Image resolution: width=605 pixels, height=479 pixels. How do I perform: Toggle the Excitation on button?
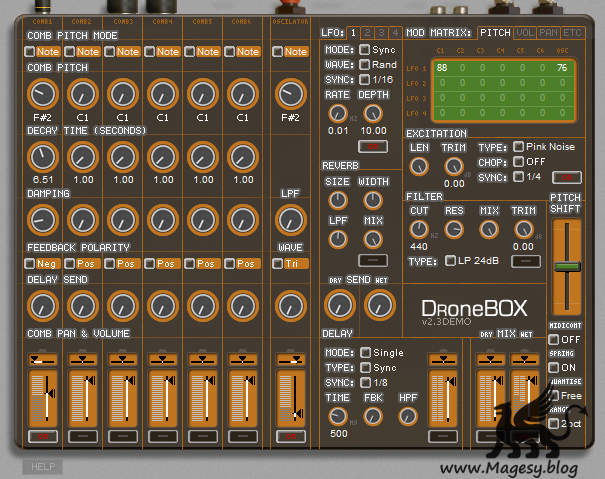coord(567,178)
